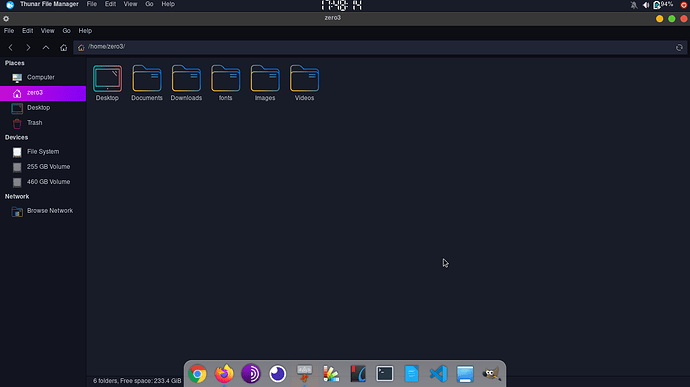Open the top panel global File menu
Viewport: 690px width, 387px height.
tap(92, 4)
